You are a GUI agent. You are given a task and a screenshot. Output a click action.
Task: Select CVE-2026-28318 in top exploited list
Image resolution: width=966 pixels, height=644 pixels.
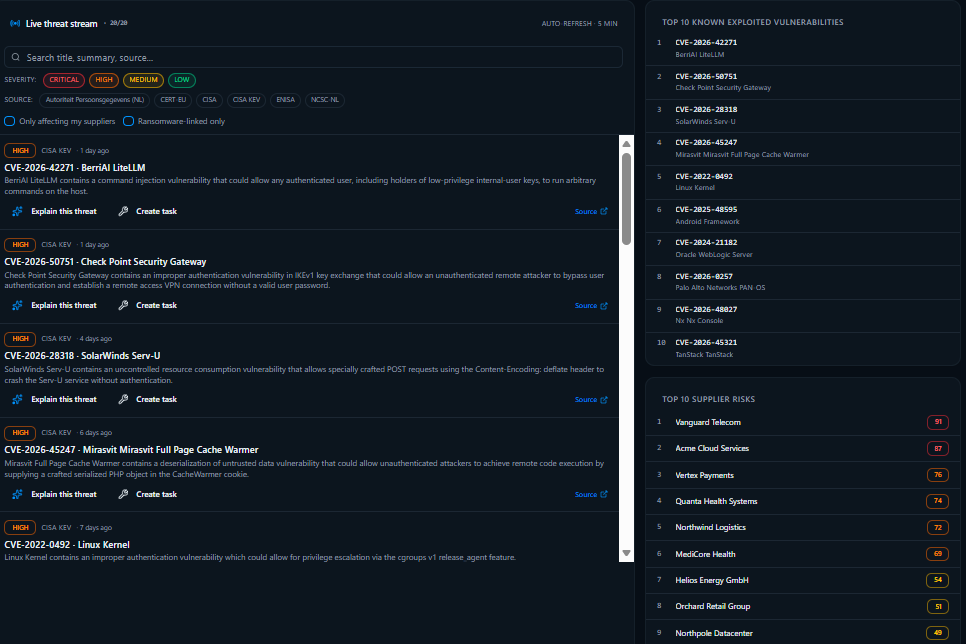coord(803,115)
